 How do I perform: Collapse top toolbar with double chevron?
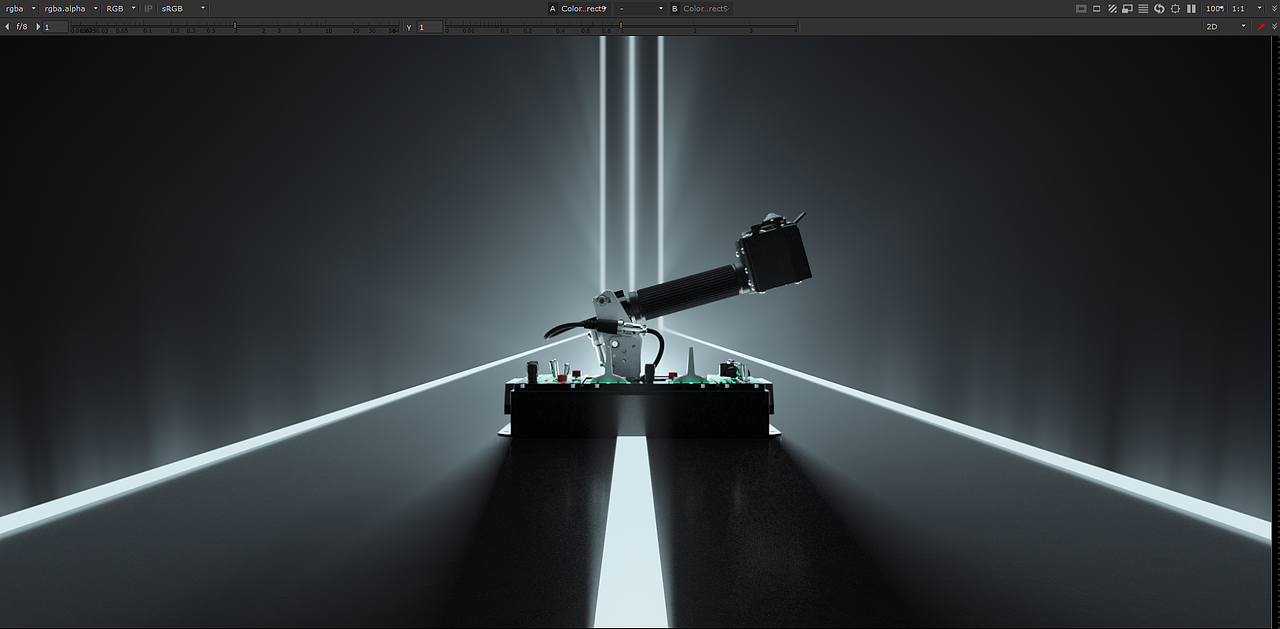1274,8
